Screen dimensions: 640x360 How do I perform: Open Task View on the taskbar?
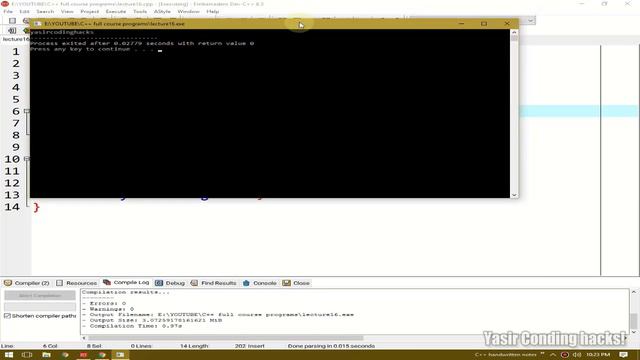click(x=27, y=355)
